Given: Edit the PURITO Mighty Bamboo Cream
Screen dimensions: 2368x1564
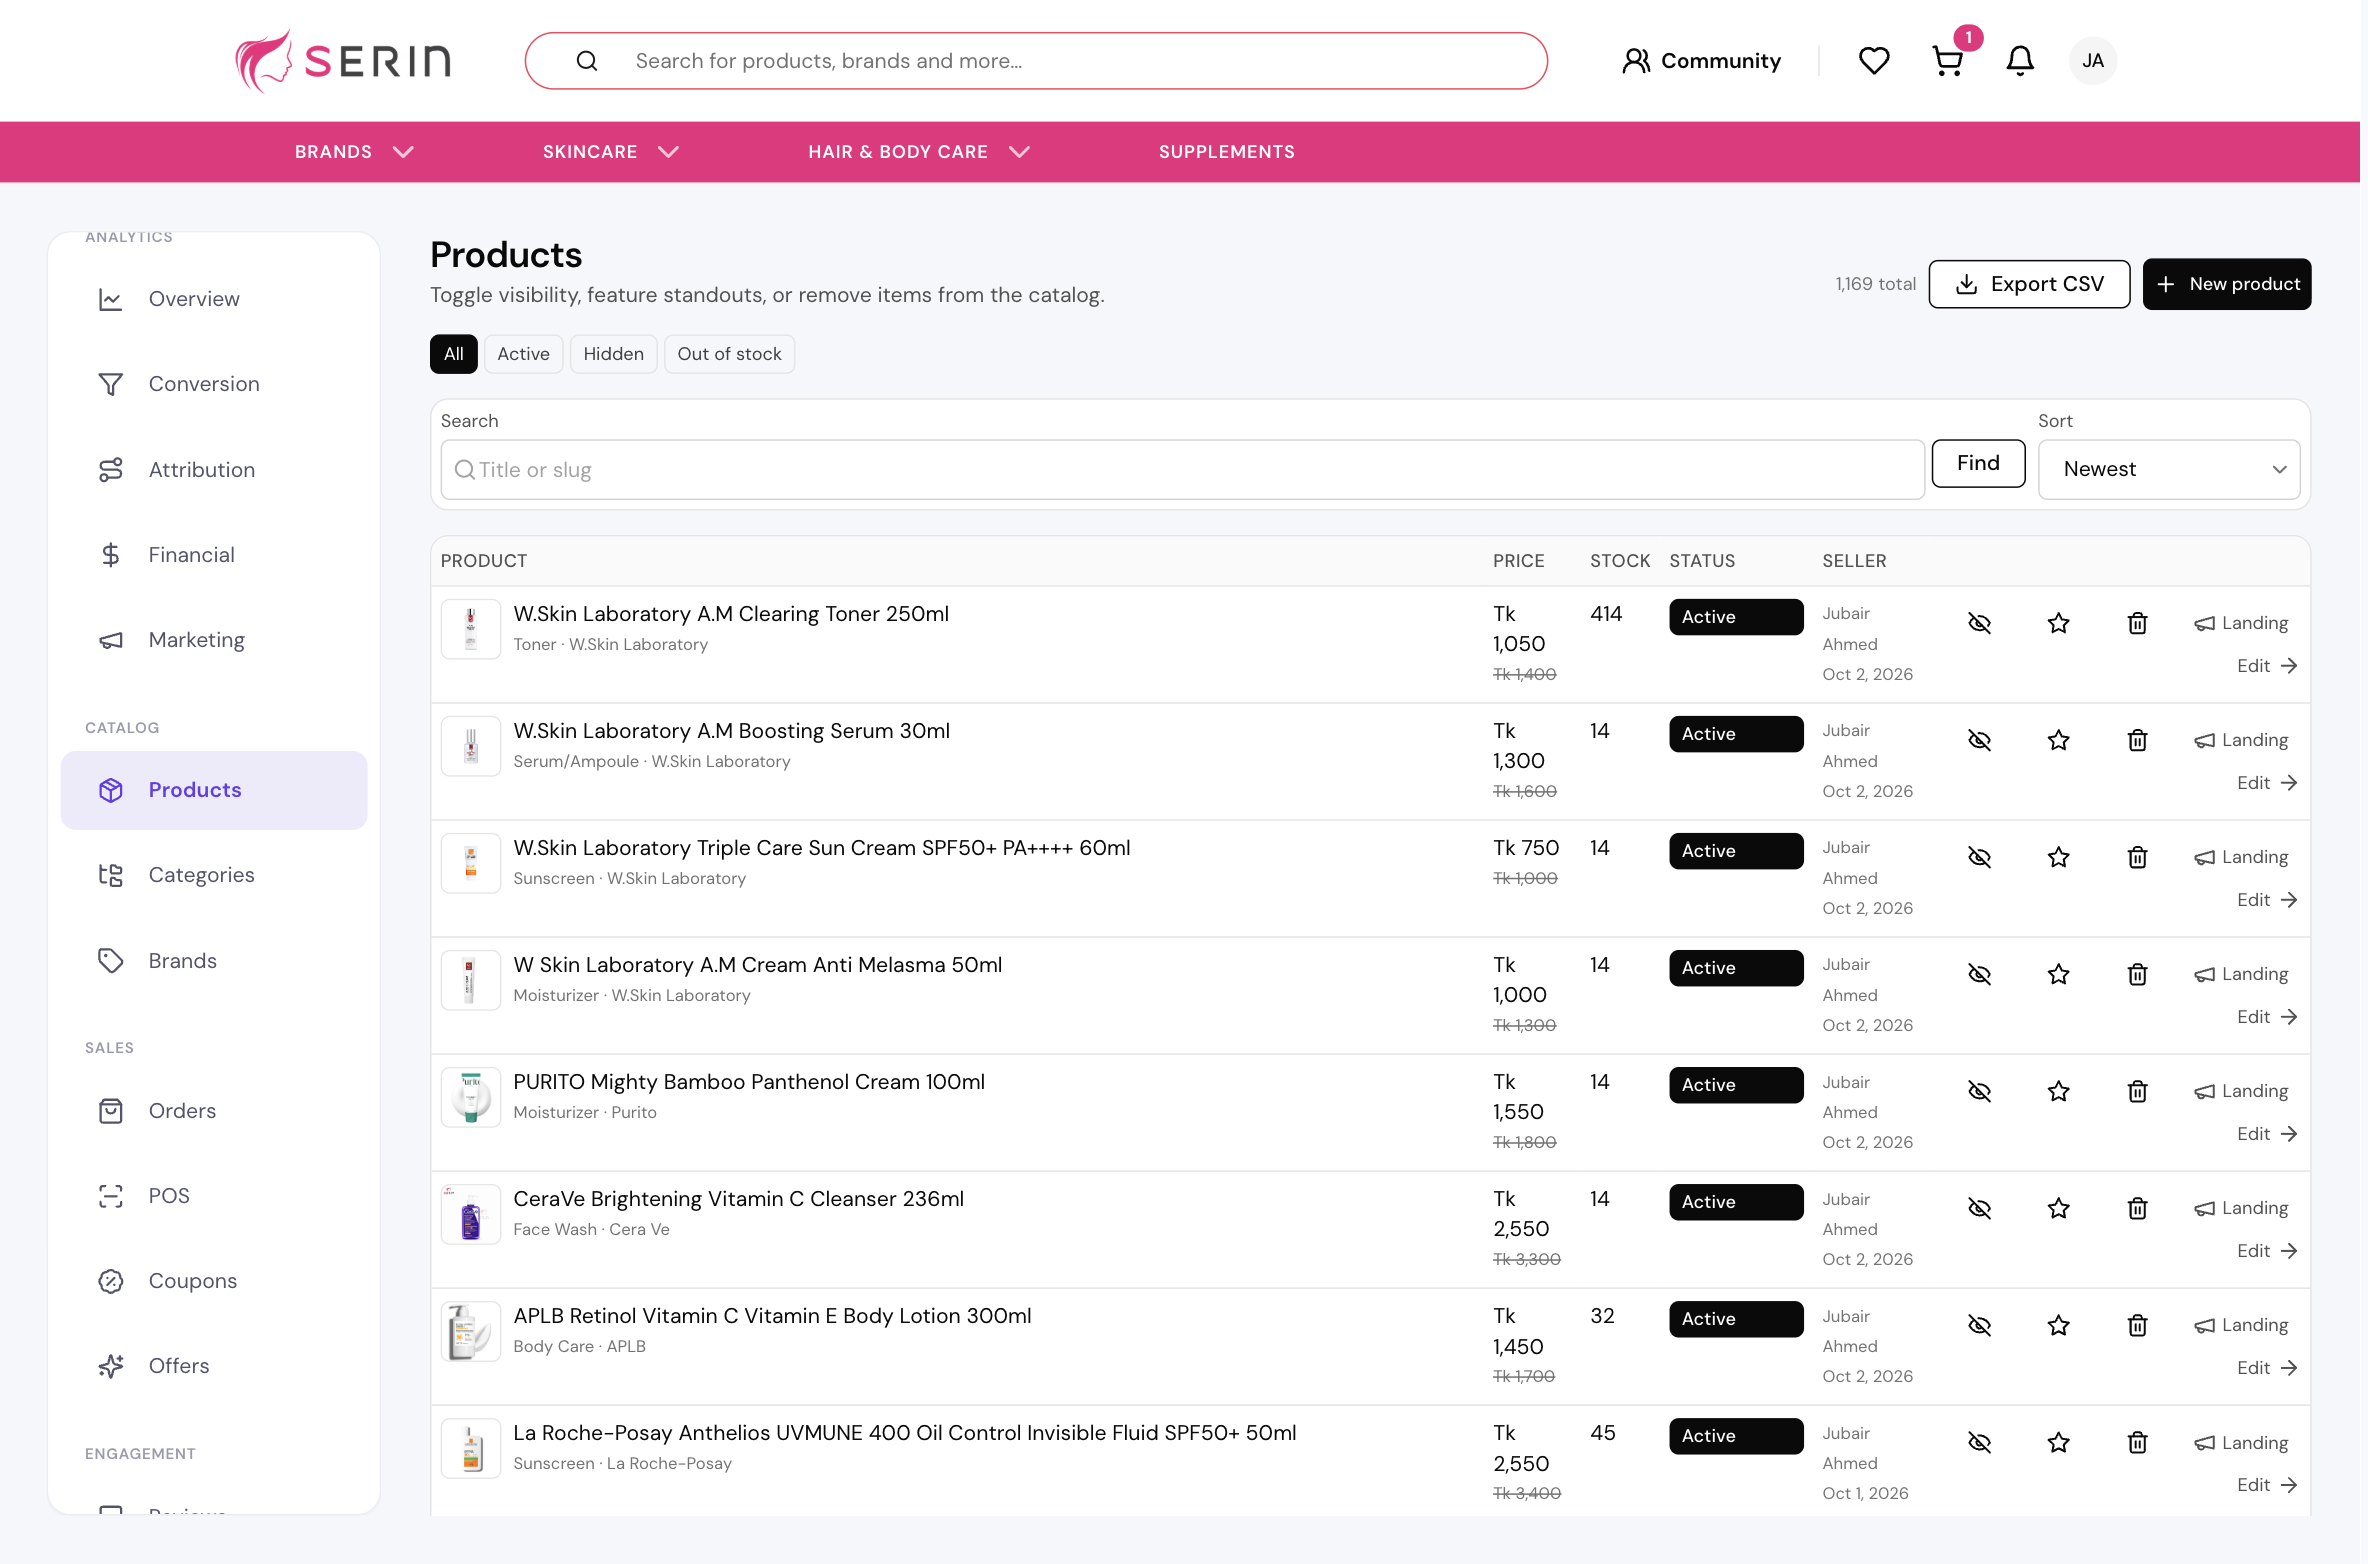Looking at the screenshot, I should click(x=2266, y=1134).
